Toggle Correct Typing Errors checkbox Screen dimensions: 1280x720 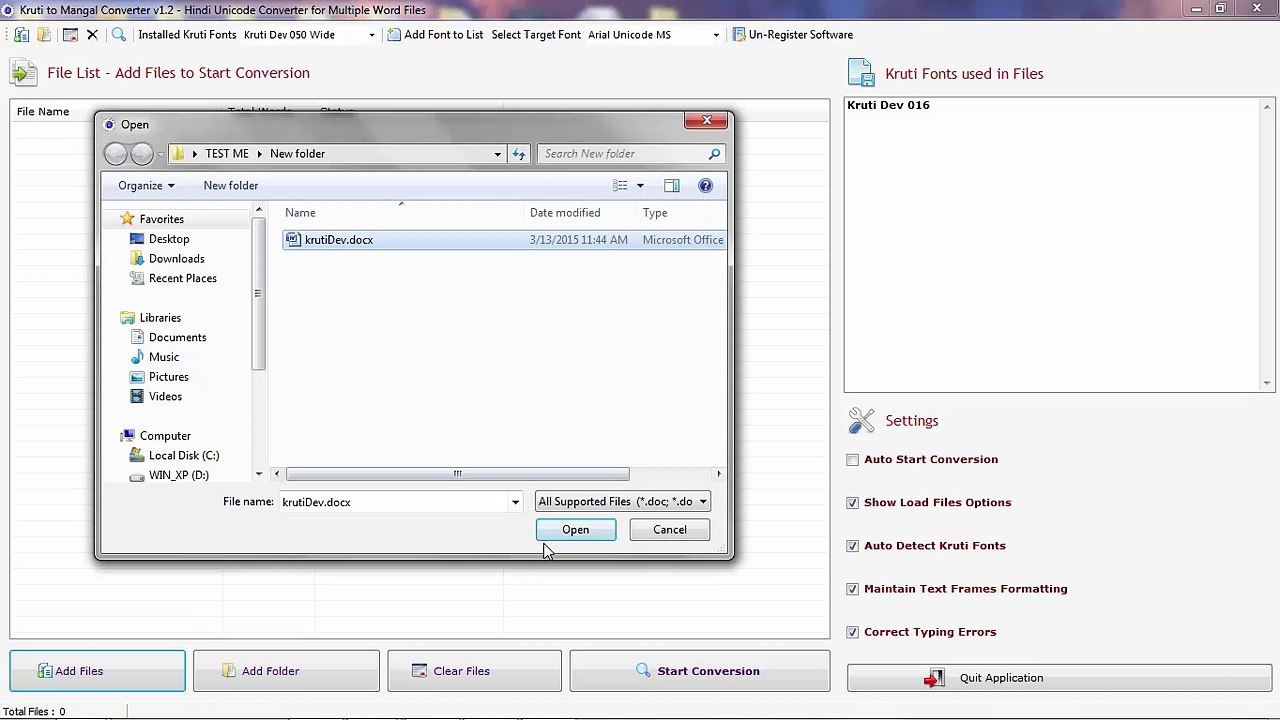pos(853,632)
